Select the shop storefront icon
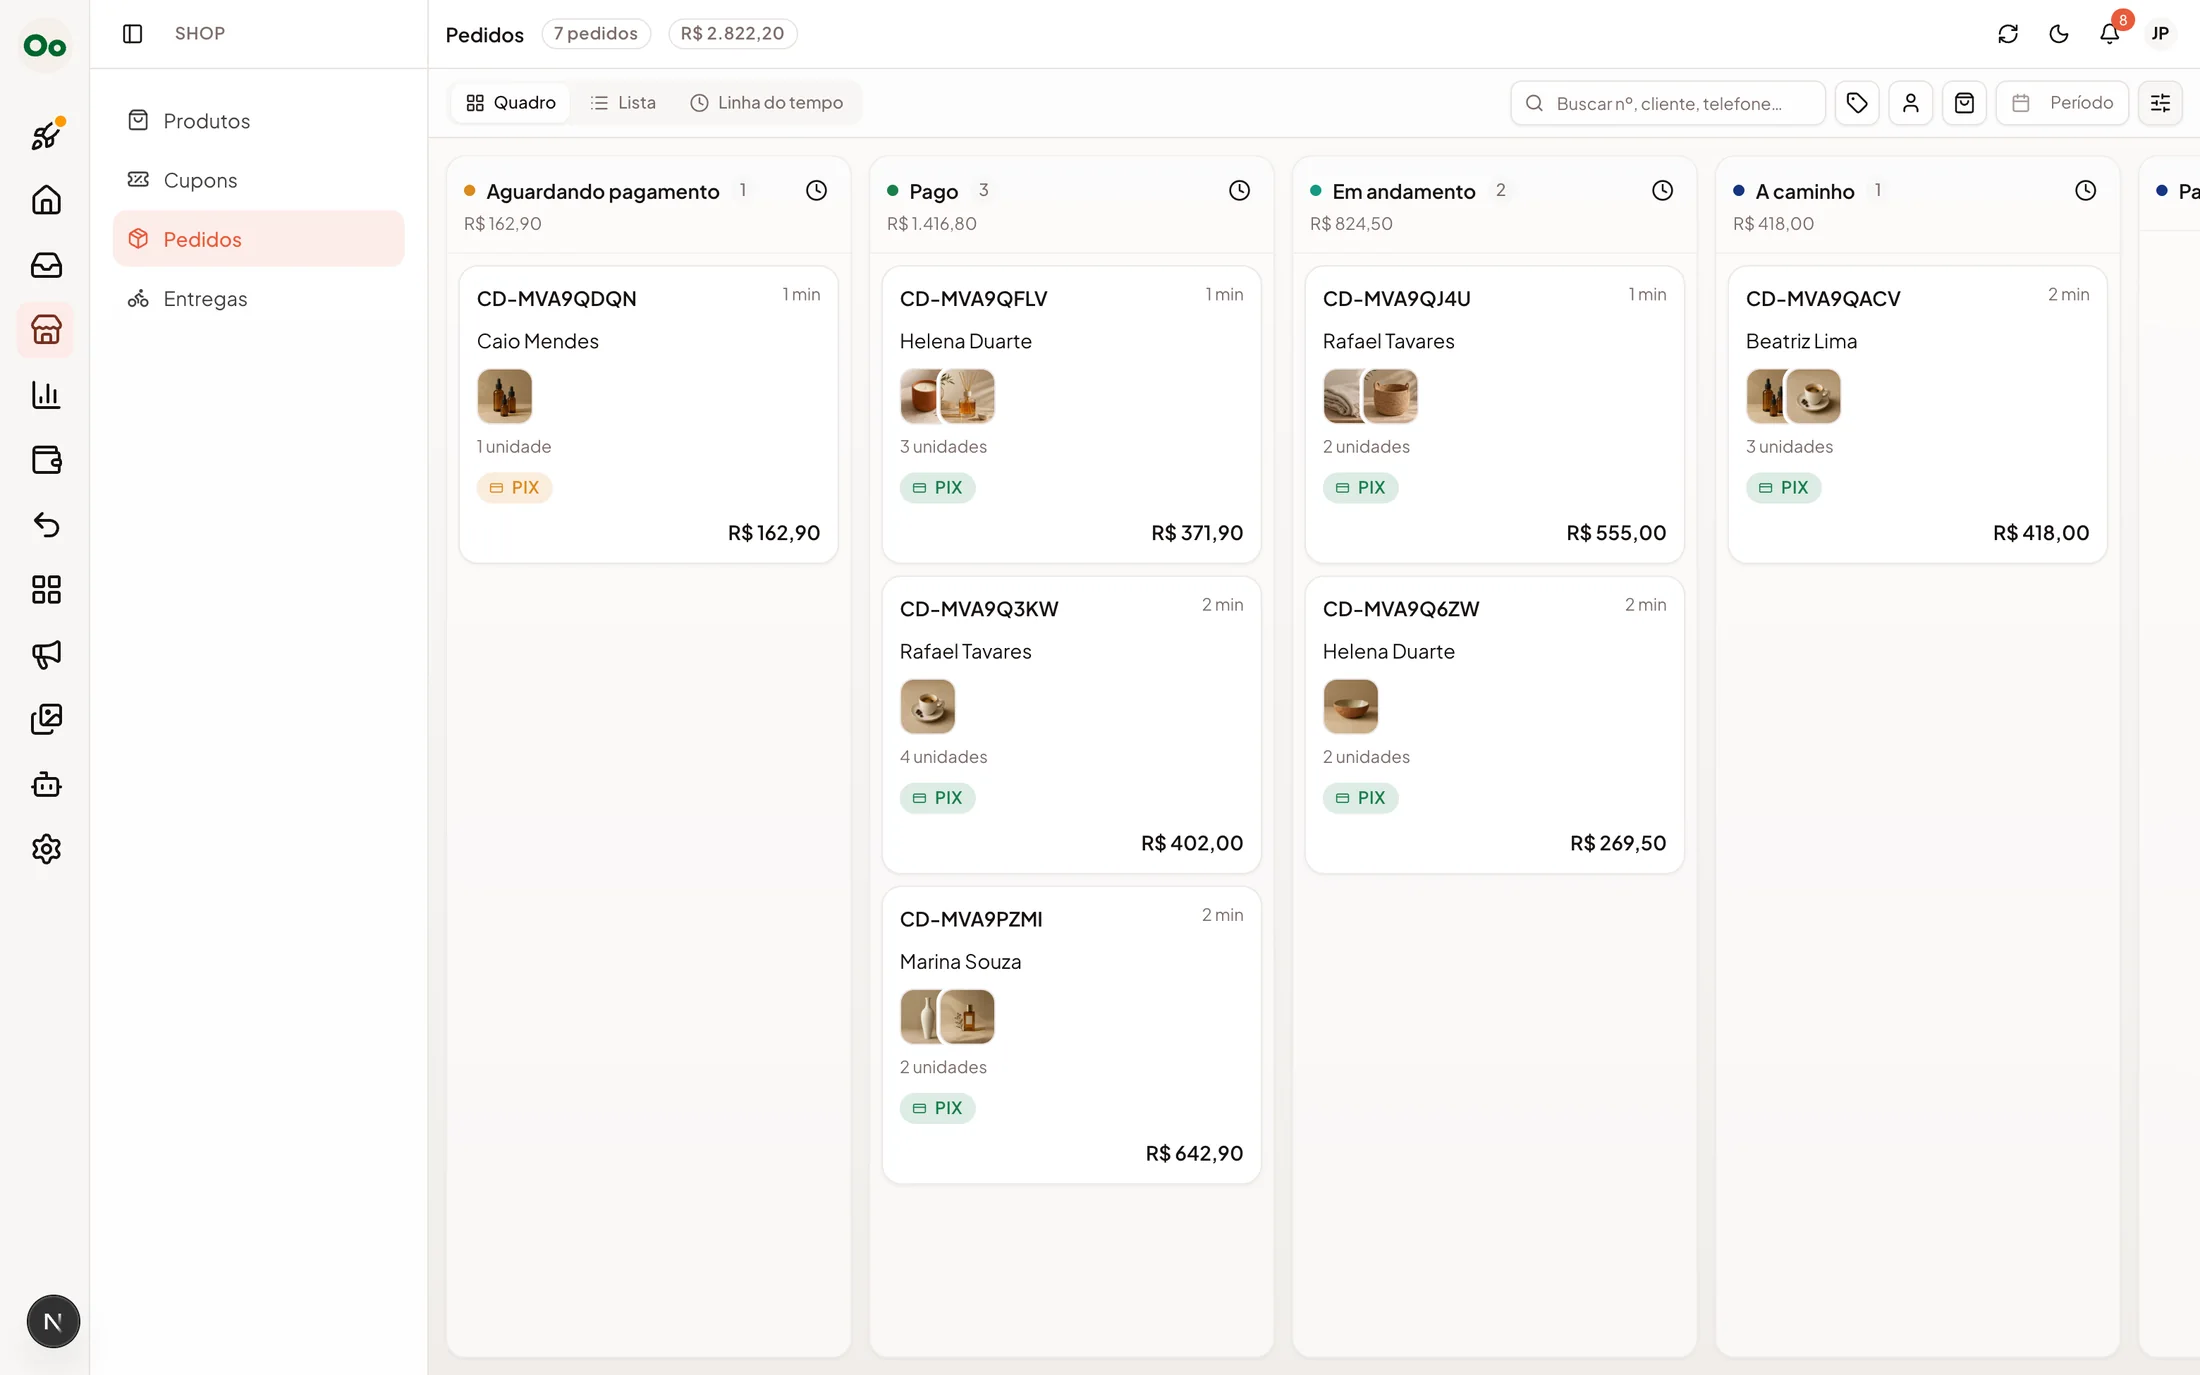The height and width of the screenshot is (1375, 2200). (x=46, y=330)
